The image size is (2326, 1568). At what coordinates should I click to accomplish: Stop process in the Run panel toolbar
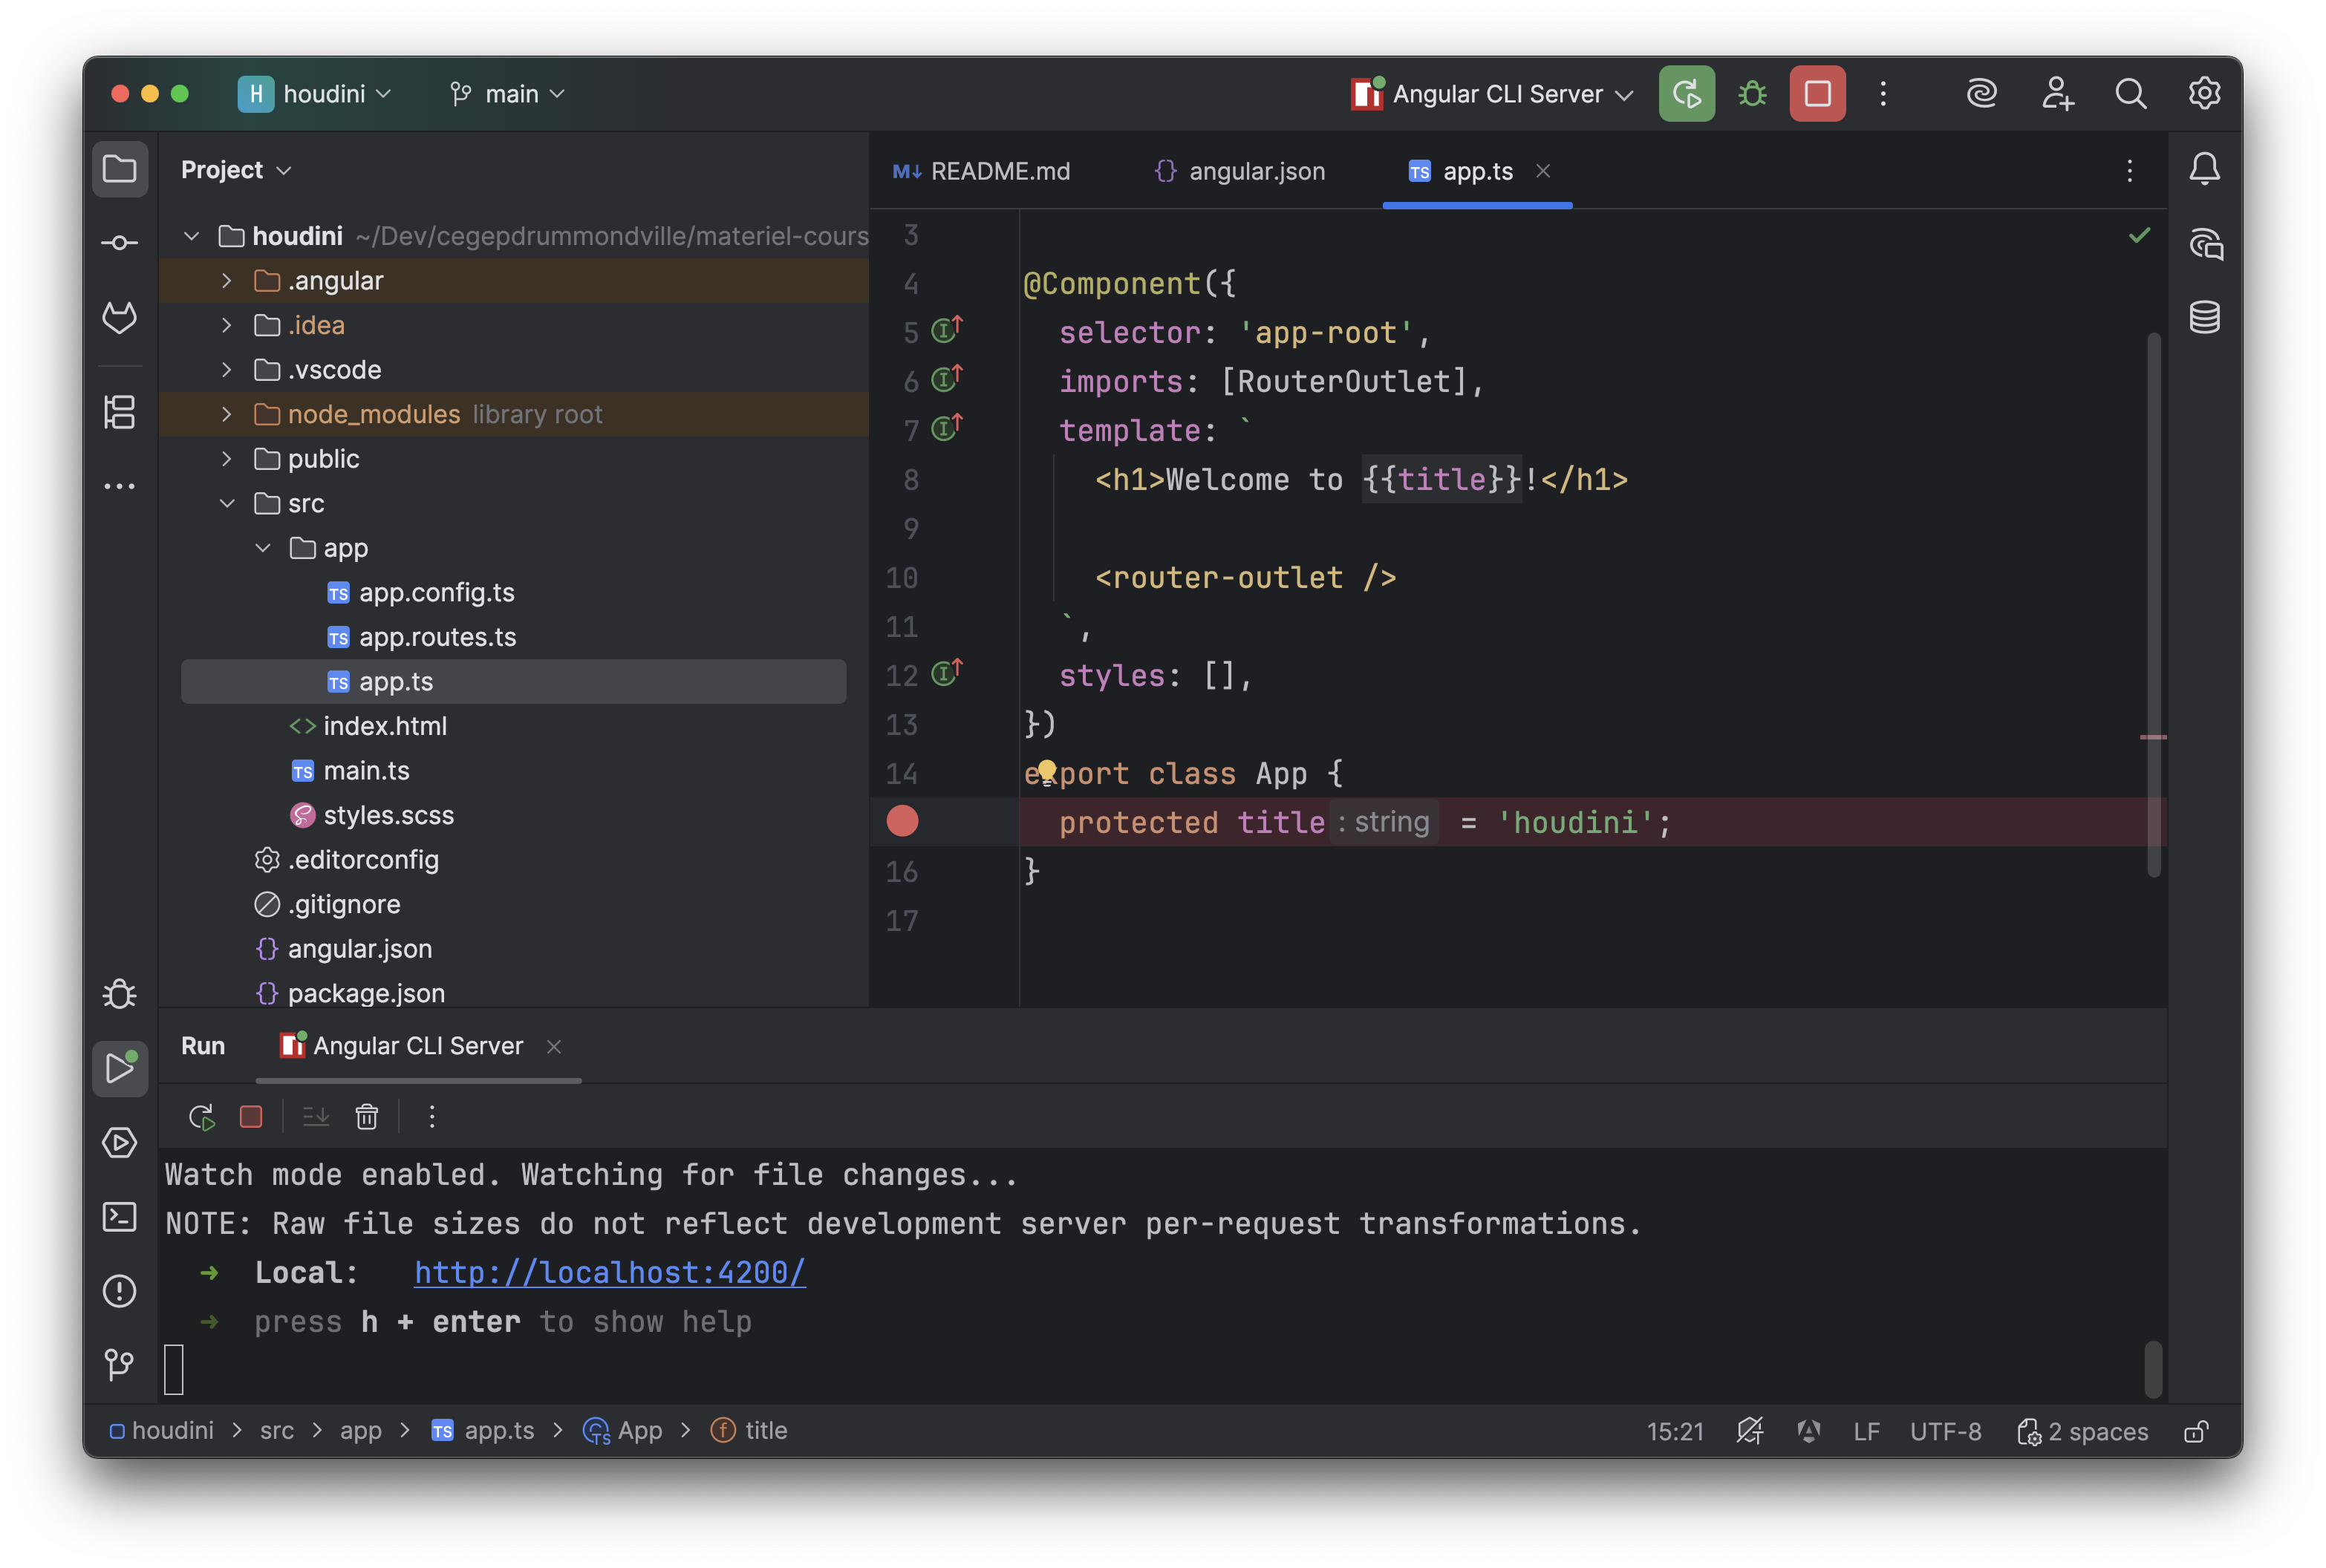coord(251,1117)
